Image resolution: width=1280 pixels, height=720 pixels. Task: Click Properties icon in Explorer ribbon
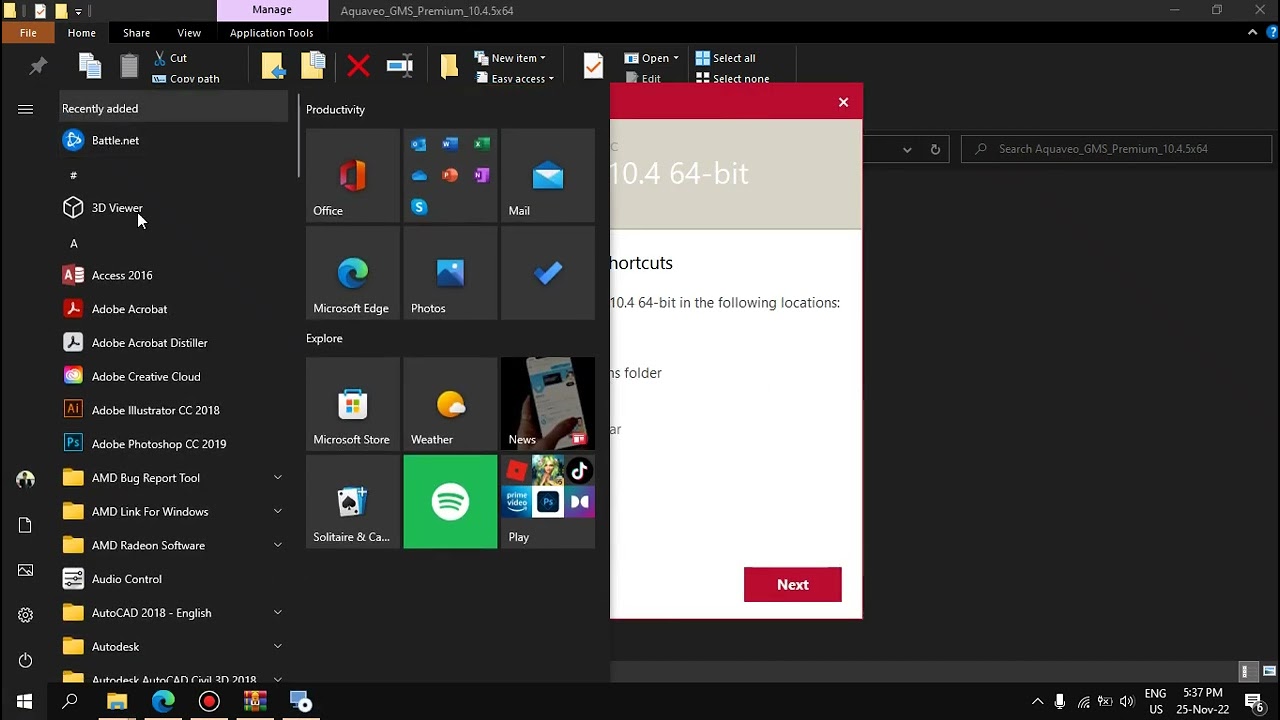click(x=593, y=67)
